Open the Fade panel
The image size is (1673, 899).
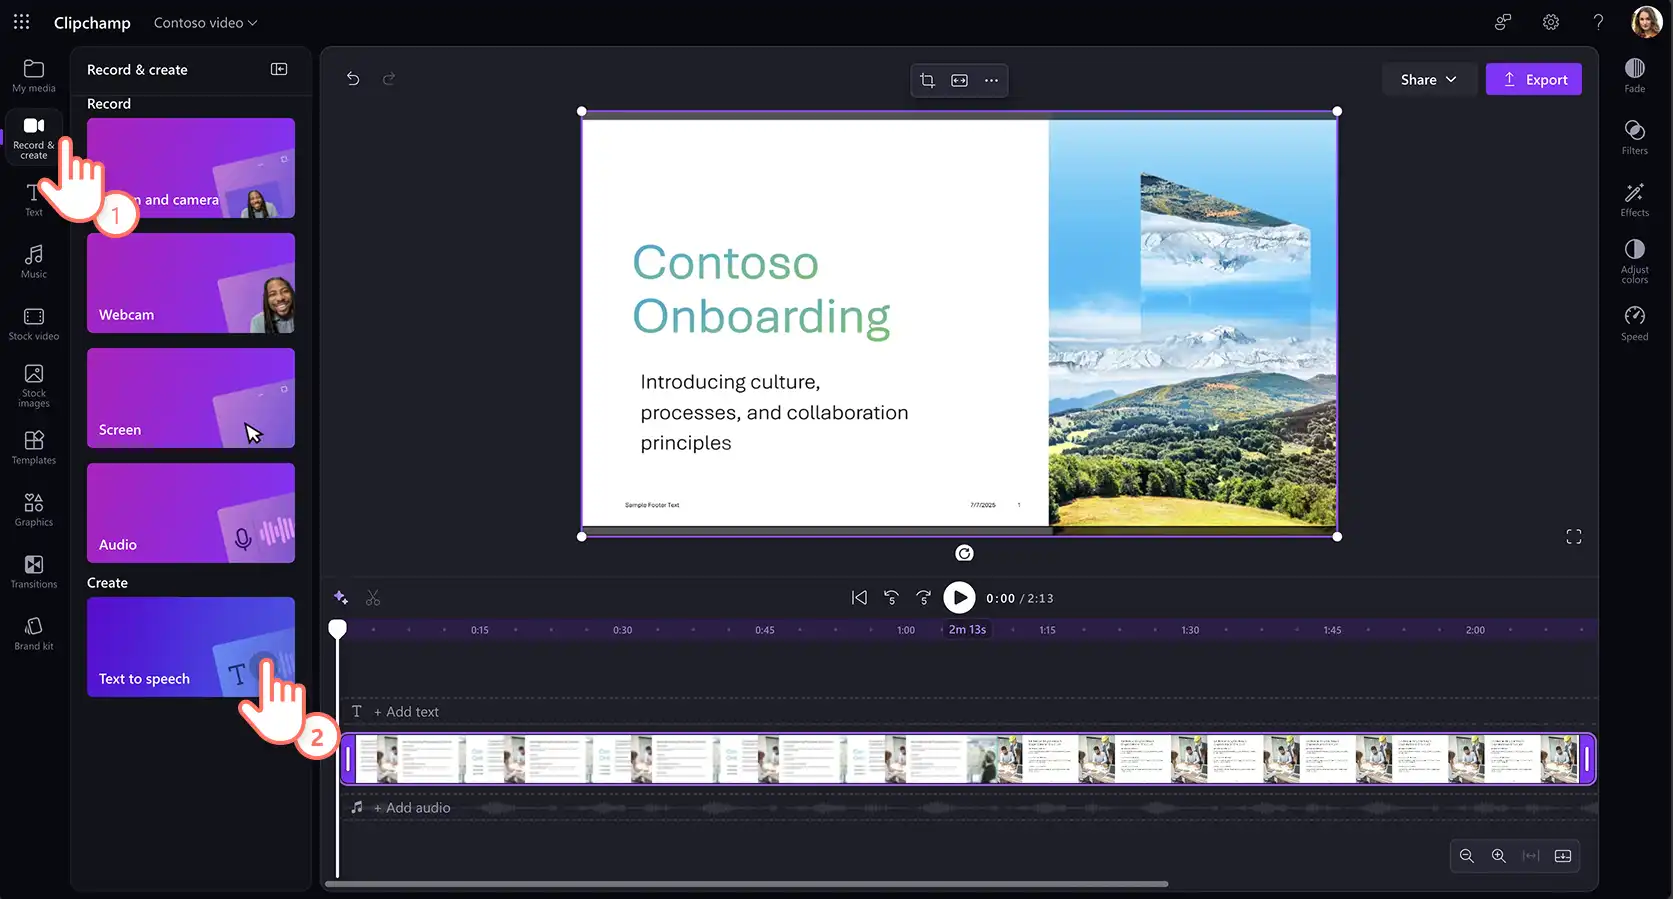[1634, 75]
